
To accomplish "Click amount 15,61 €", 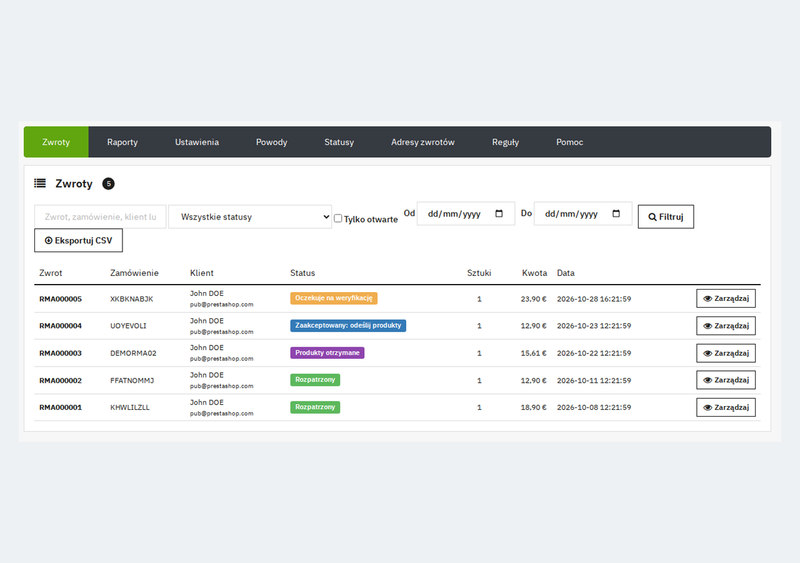I will [x=534, y=353].
